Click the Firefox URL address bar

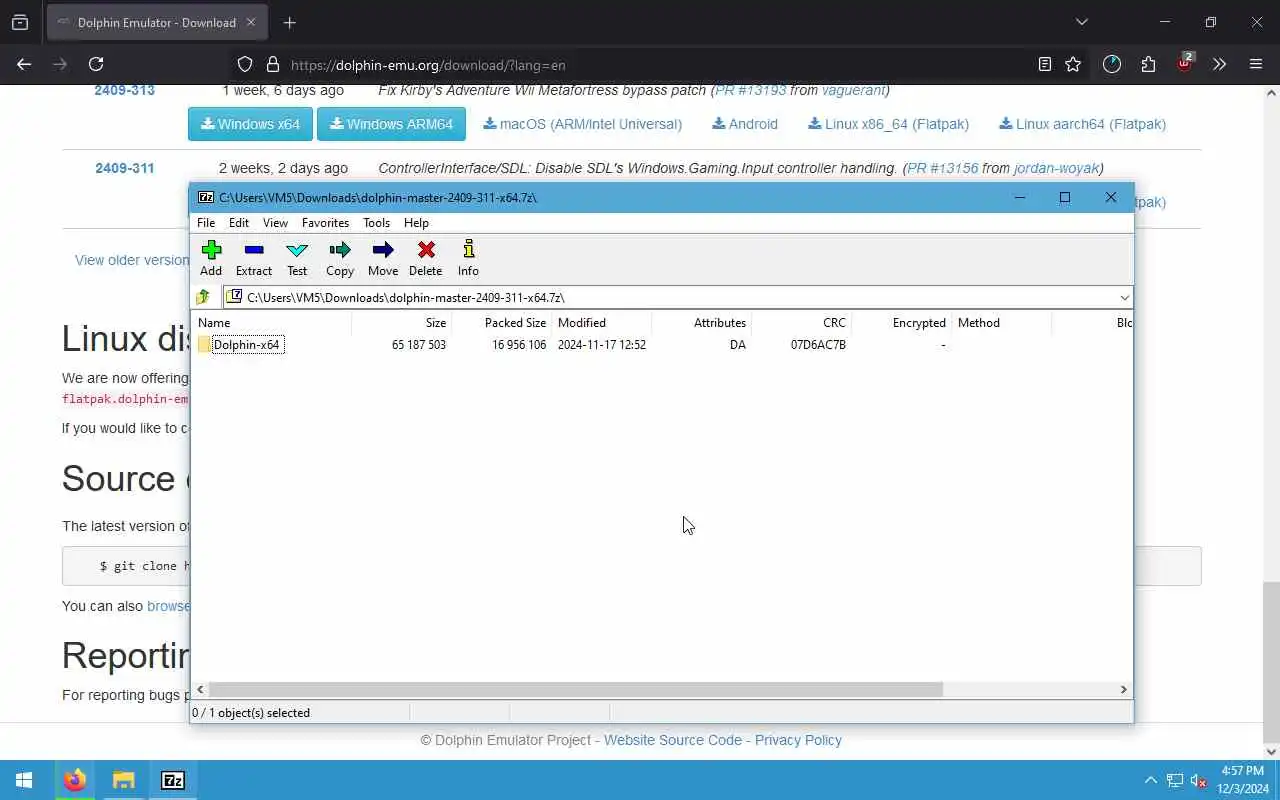660,65
